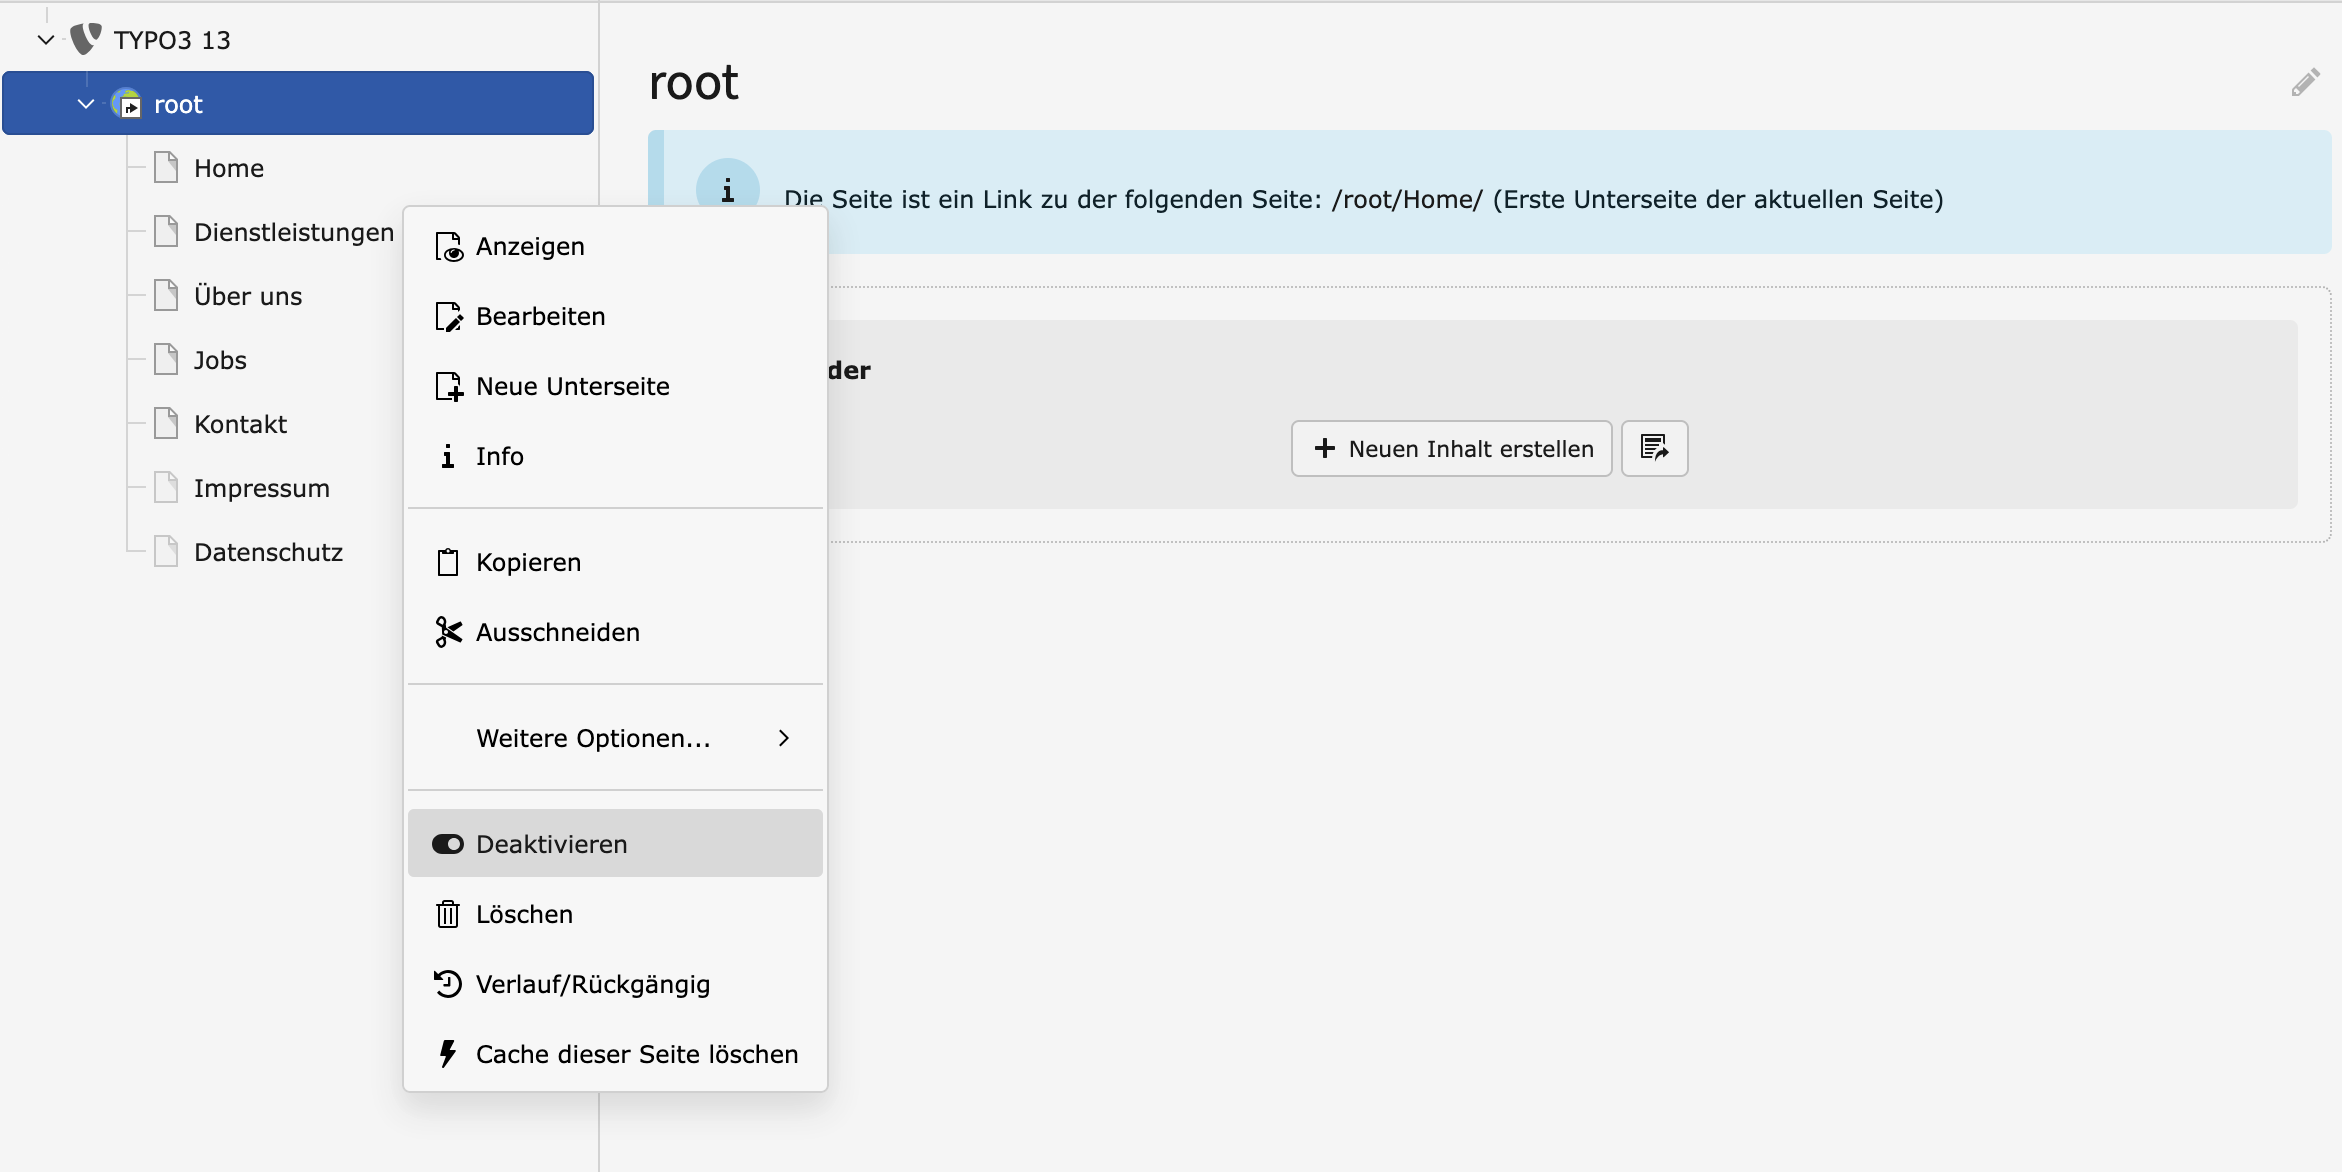Toggle Deaktivieren in the context menu
The image size is (2342, 1172).
[551, 844]
